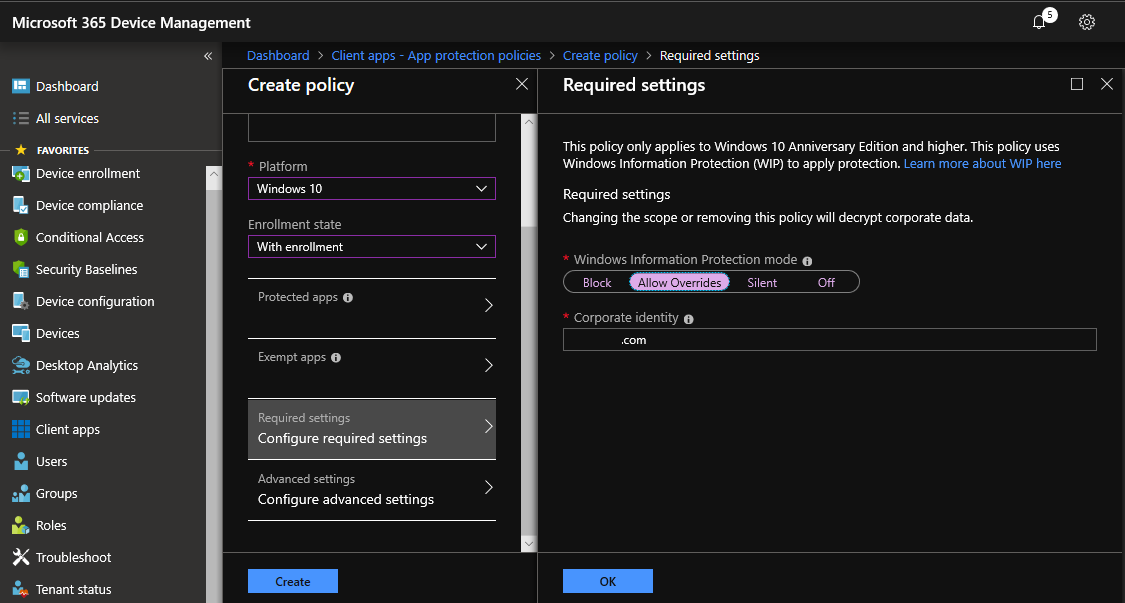
Task: Open Client apps in the sidebar
Action: pos(68,429)
